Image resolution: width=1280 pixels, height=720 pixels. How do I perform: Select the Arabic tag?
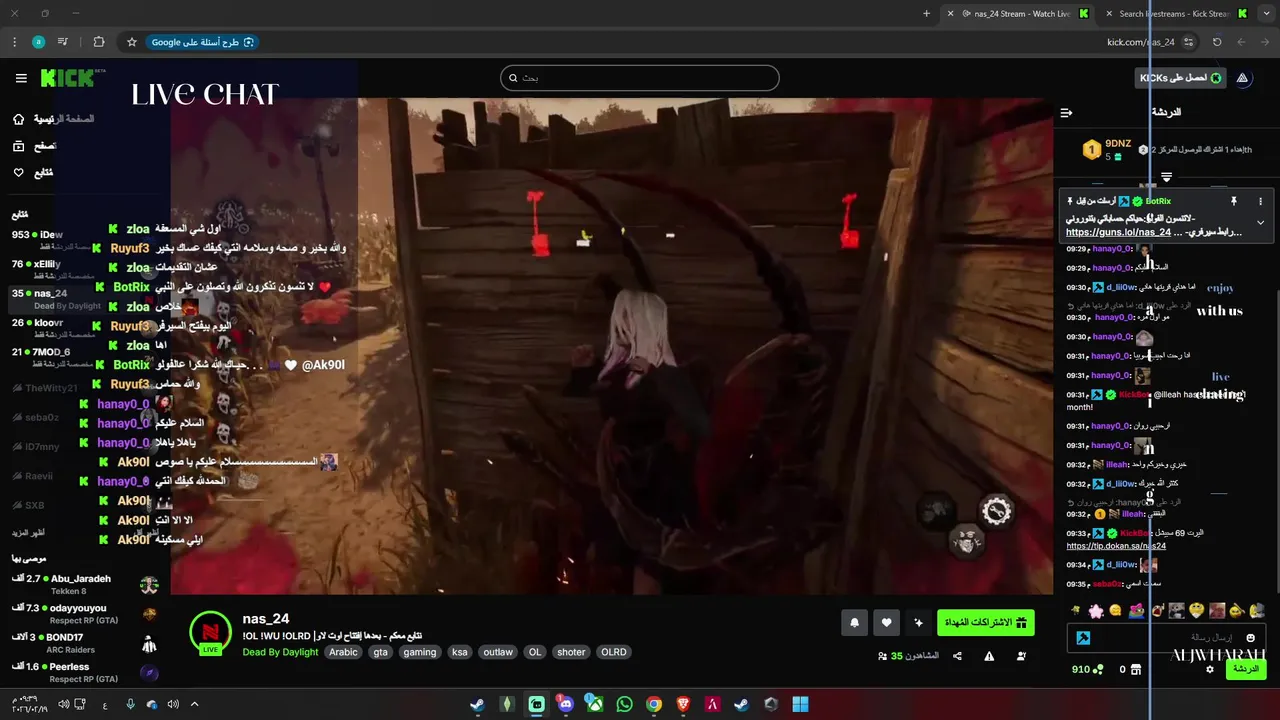pos(343,652)
